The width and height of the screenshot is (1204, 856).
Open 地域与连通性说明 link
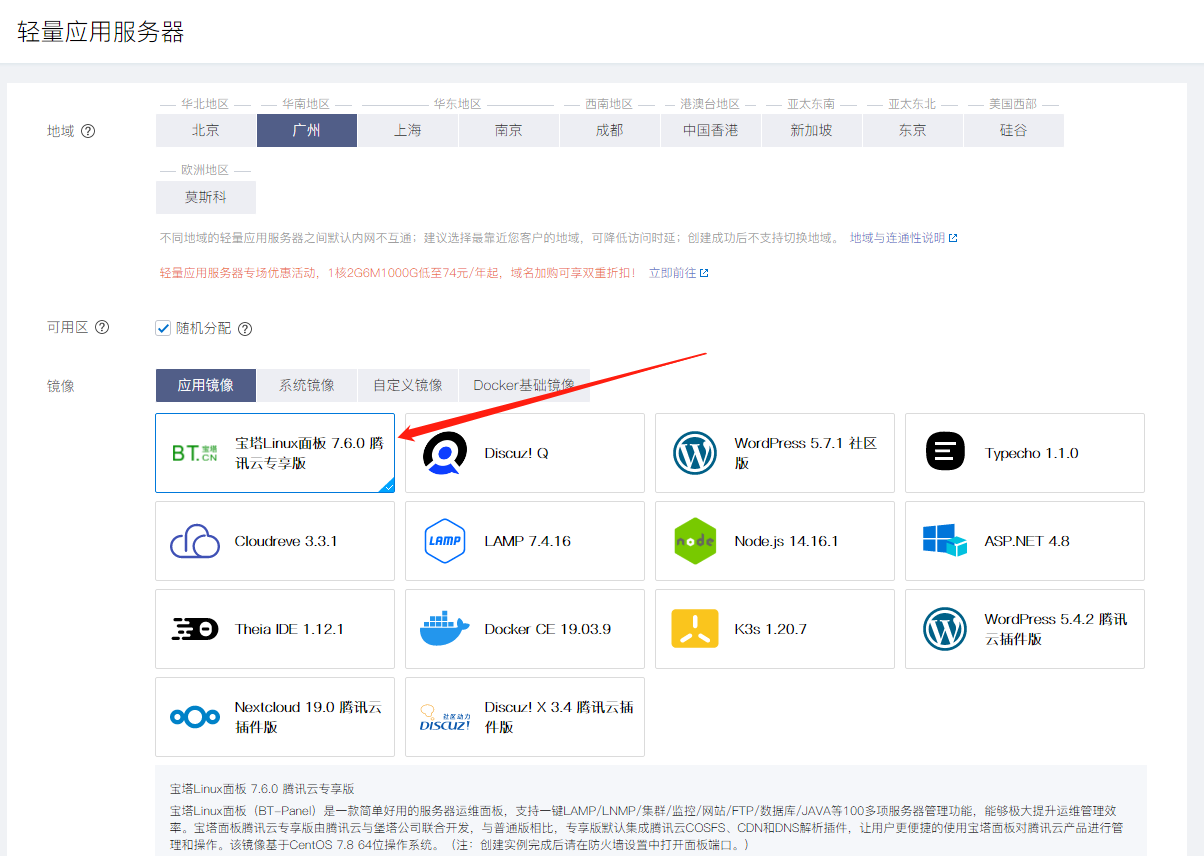click(x=897, y=238)
